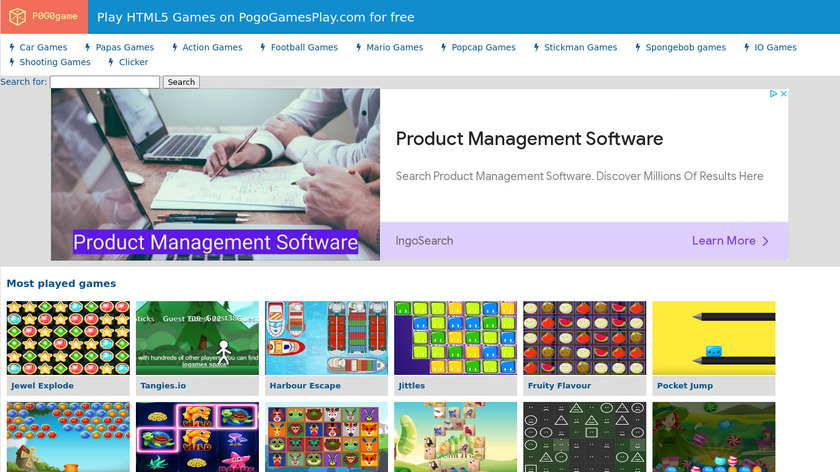840x472 pixels.
Task: Open Tangies.io game thumbnail
Action: coord(197,338)
